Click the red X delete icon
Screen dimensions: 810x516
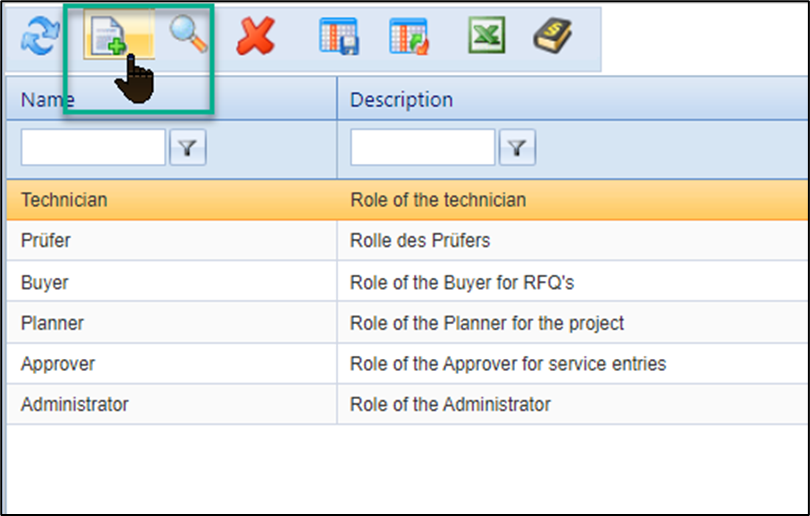(x=255, y=37)
